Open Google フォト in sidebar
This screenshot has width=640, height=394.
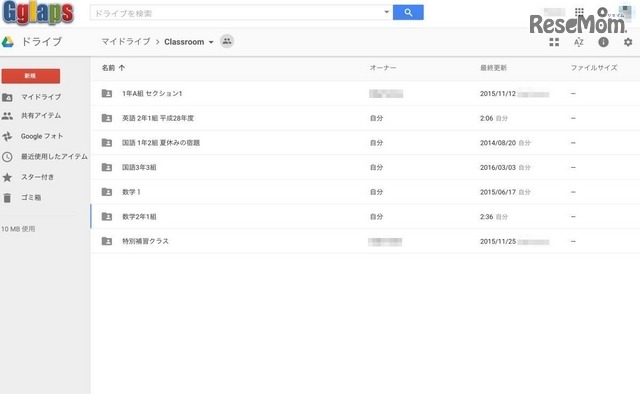pyautogui.click(x=42, y=136)
